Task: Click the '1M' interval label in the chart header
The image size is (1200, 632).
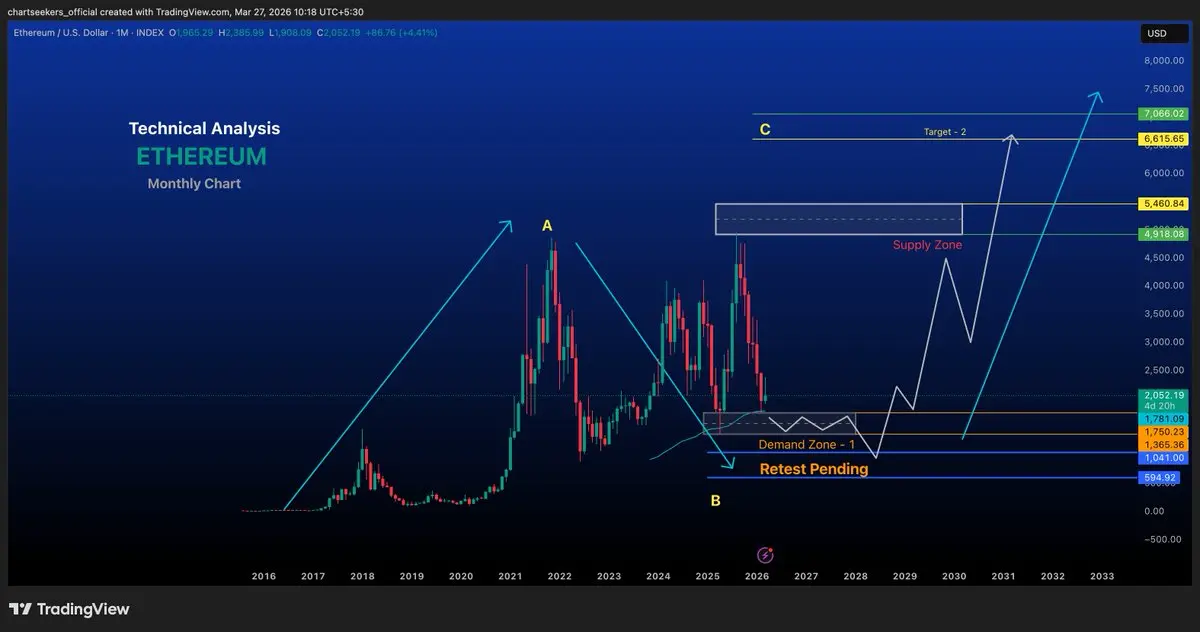Action: click(x=120, y=33)
